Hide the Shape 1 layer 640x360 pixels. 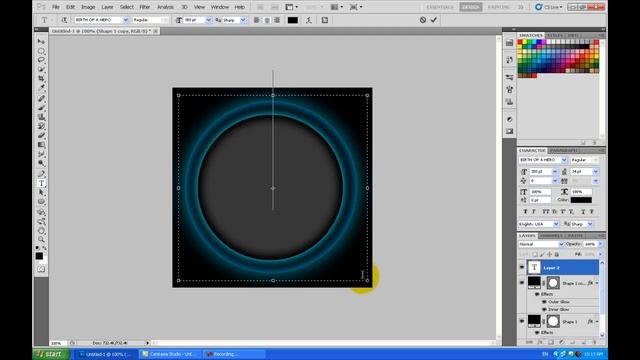[522, 321]
